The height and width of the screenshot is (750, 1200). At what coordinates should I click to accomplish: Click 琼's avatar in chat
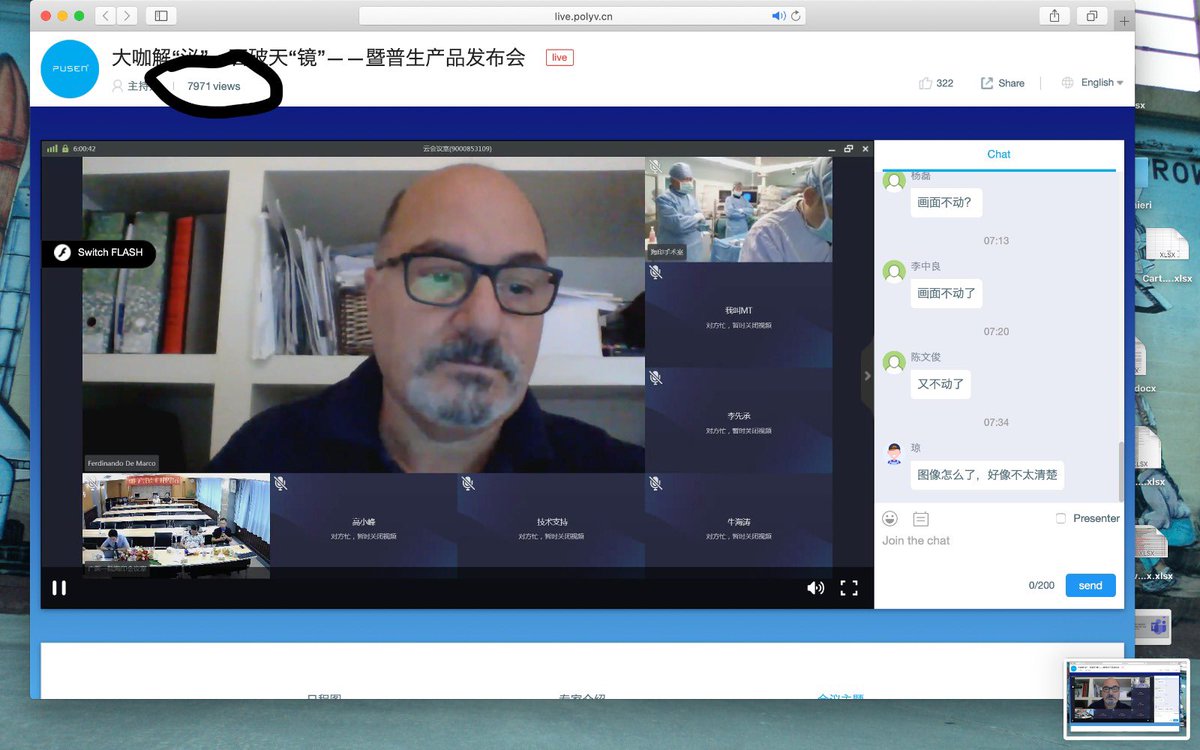pos(894,453)
